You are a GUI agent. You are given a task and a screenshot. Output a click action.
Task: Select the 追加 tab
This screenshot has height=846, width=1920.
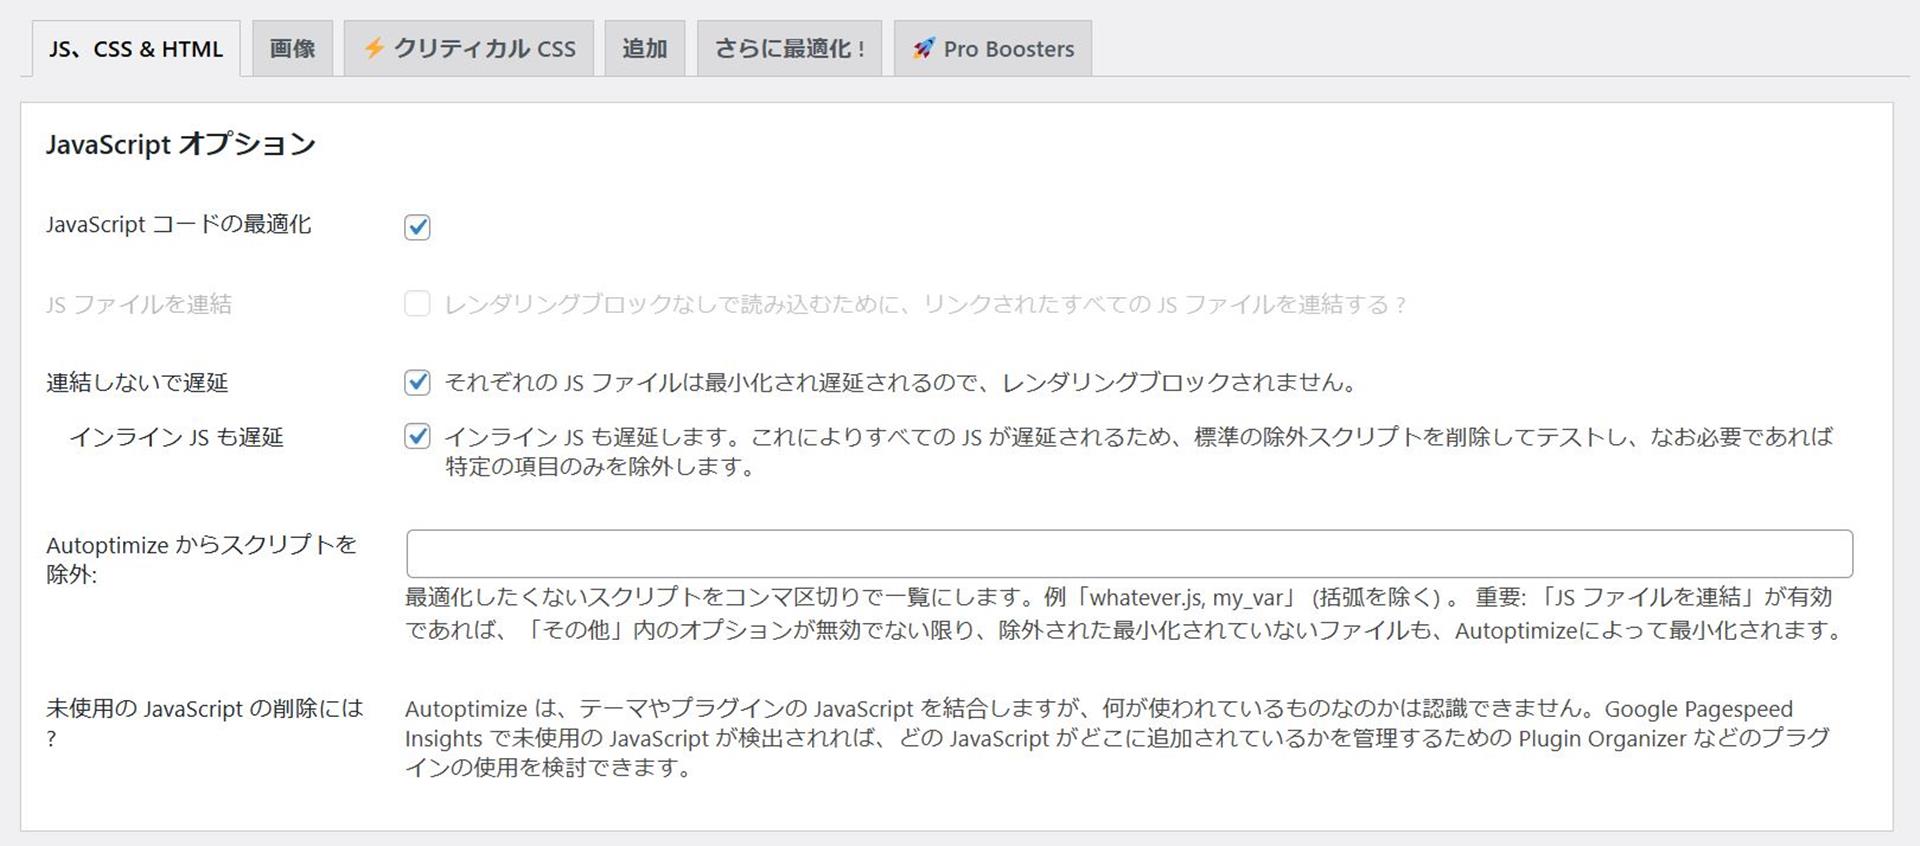pyautogui.click(x=644, y=49)
